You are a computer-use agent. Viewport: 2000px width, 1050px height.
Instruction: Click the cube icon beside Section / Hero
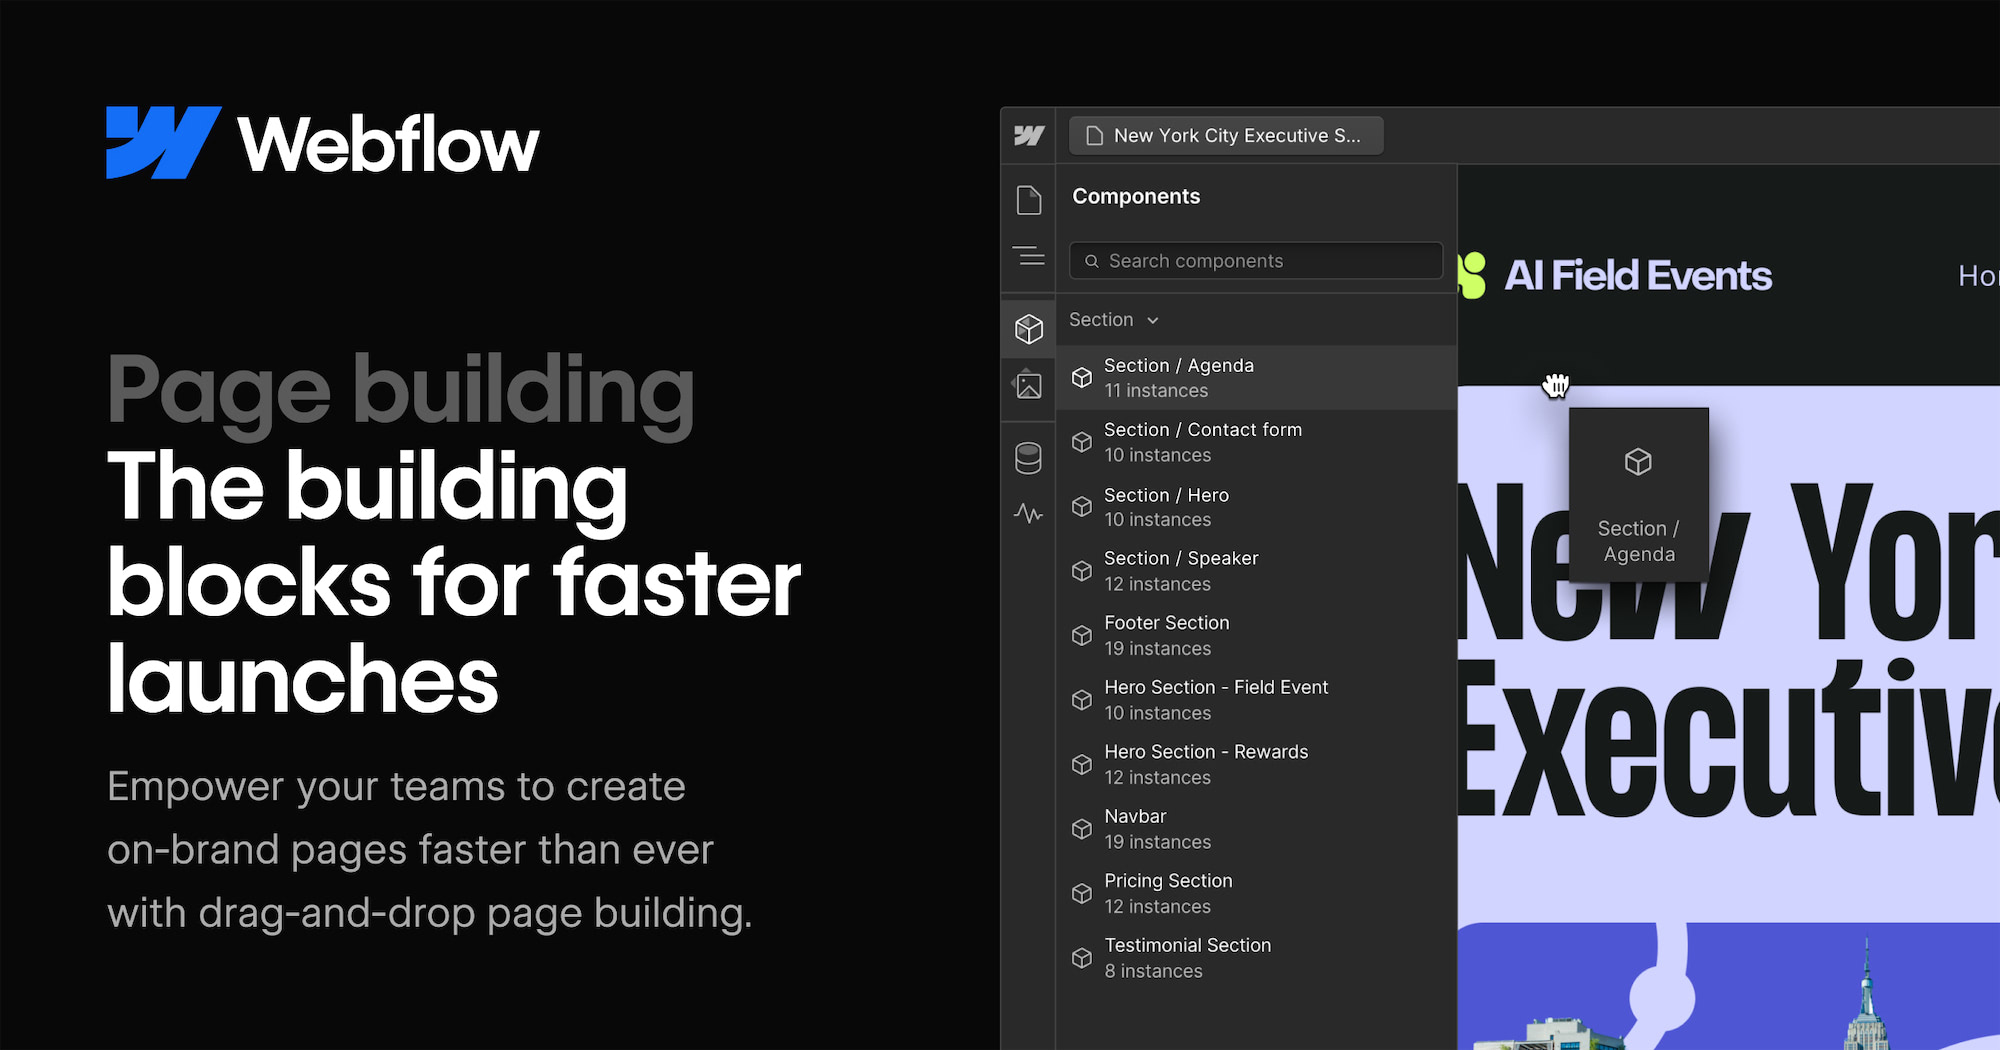coord(1082,506)
